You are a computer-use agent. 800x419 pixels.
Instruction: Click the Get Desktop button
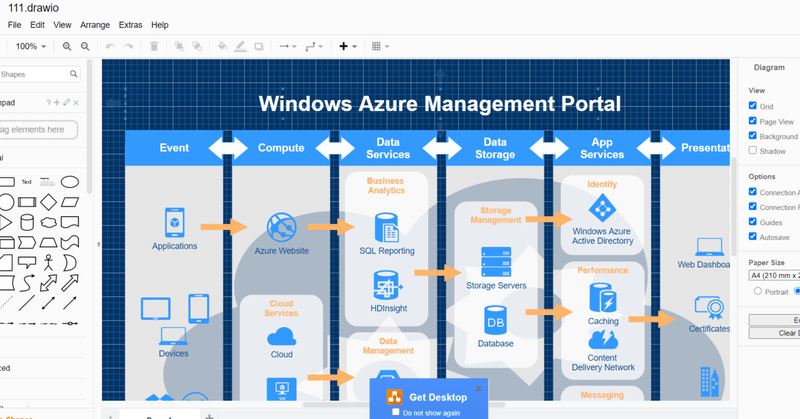point(428,397)
